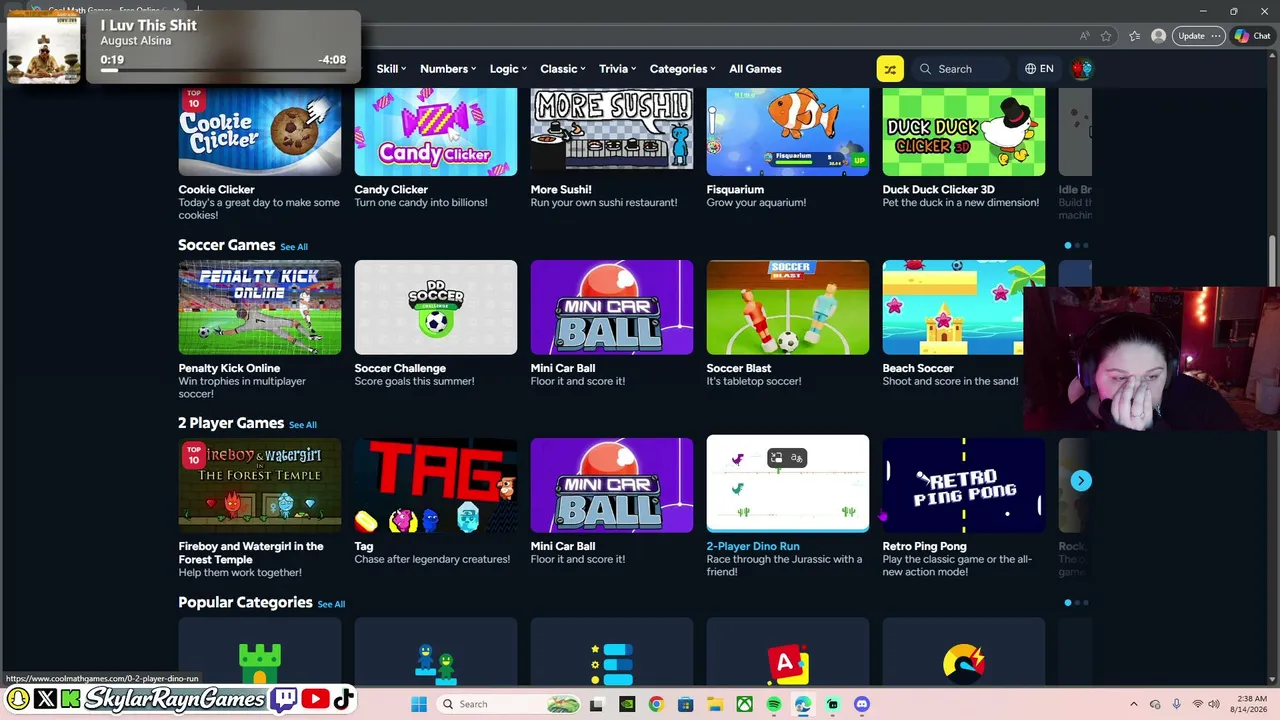Open the Penalty Kick Online title link

click(229, 368)
